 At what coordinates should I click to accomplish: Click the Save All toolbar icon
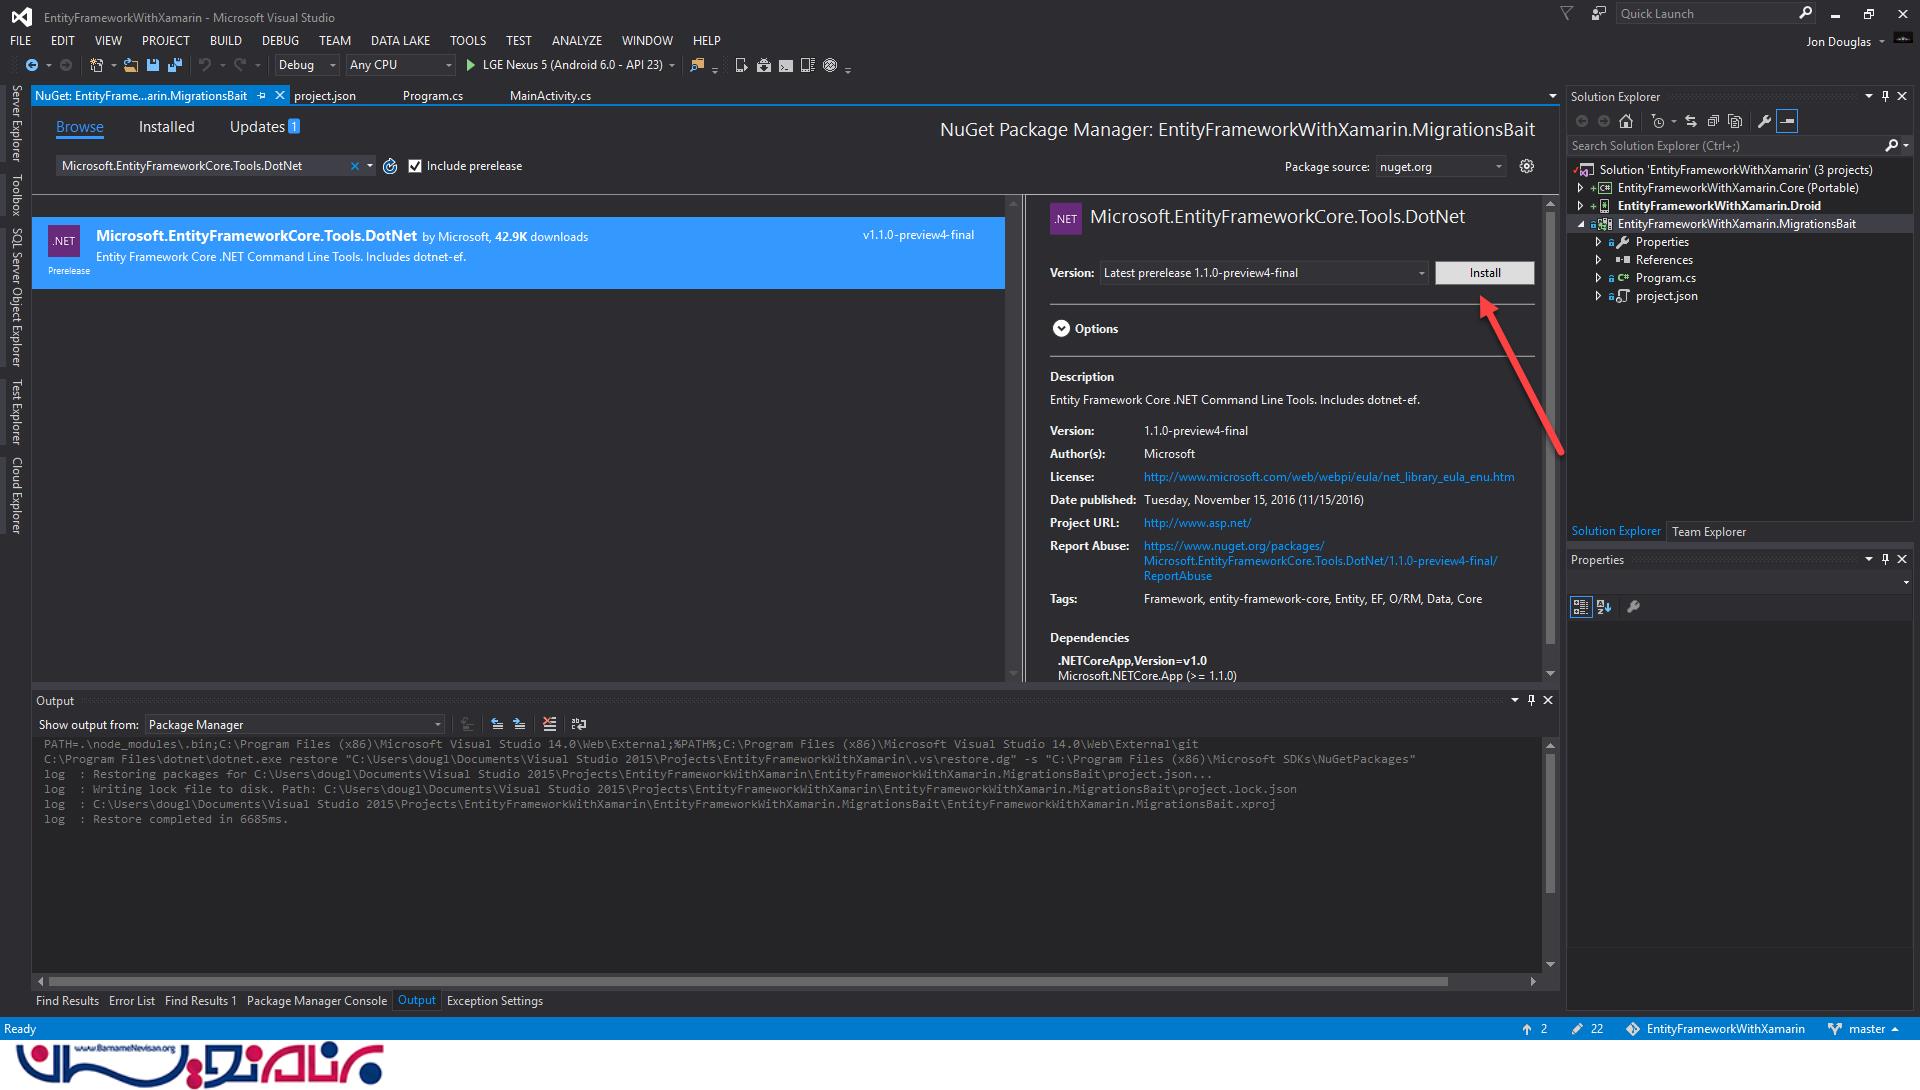point(175,65)
